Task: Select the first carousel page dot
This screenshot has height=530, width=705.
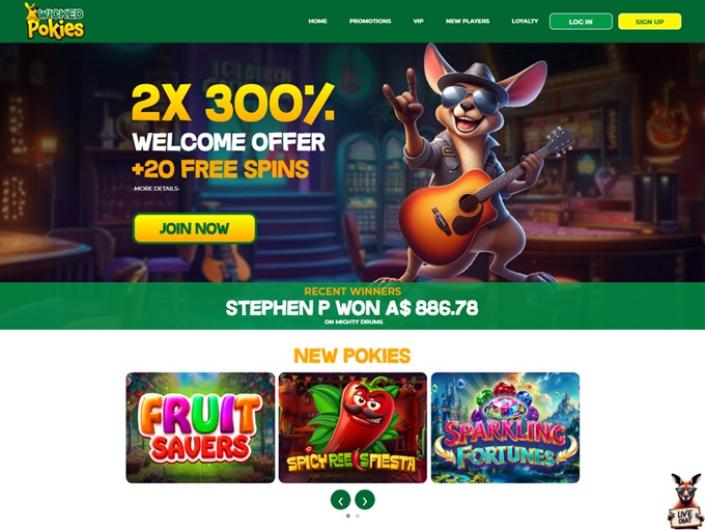Action: point(348,516)
